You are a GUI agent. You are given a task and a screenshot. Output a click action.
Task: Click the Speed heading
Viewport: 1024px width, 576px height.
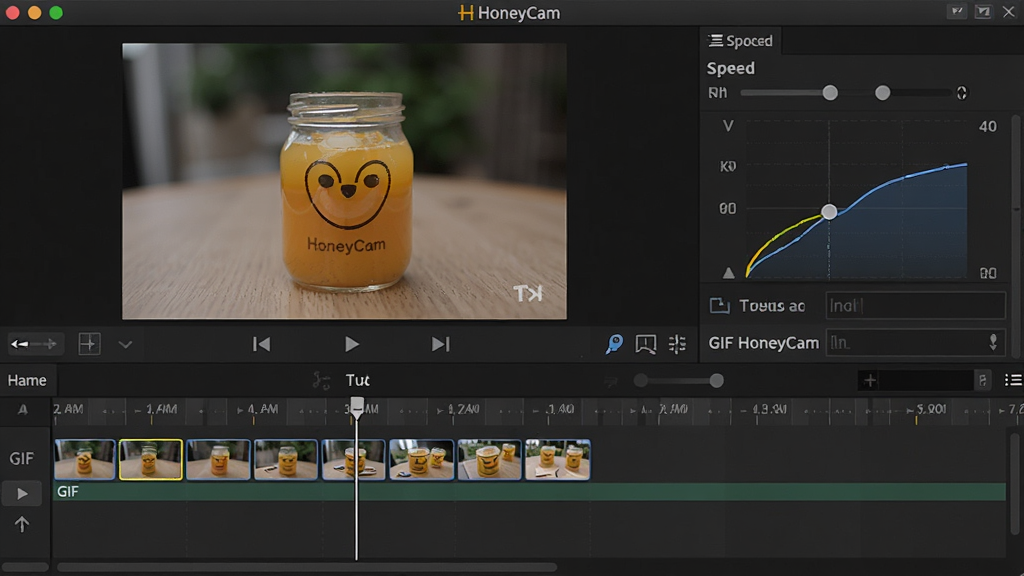pyautogui.click(x=731, y=68)
